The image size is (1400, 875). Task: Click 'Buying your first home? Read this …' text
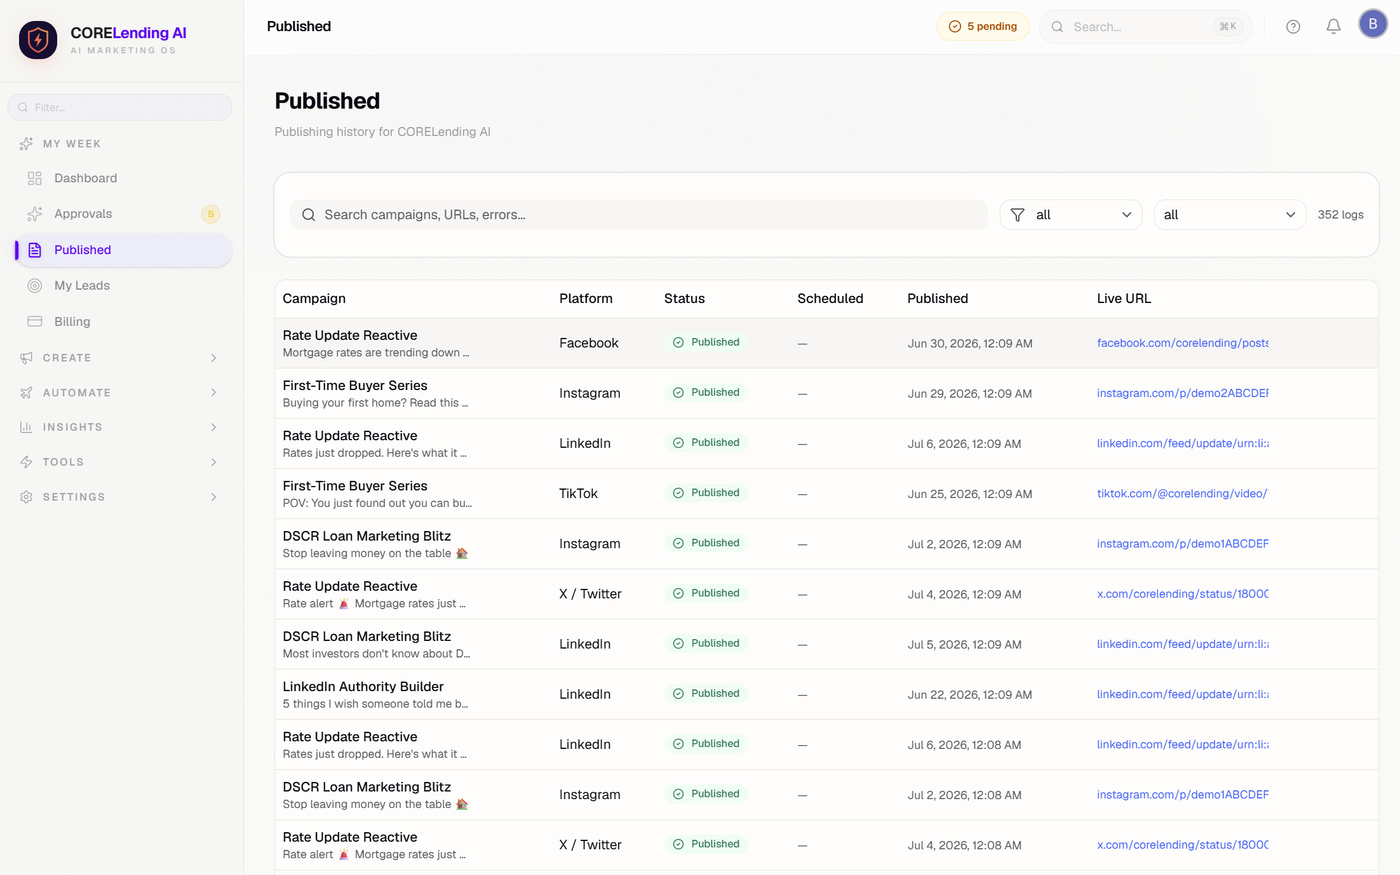point(375,403)
